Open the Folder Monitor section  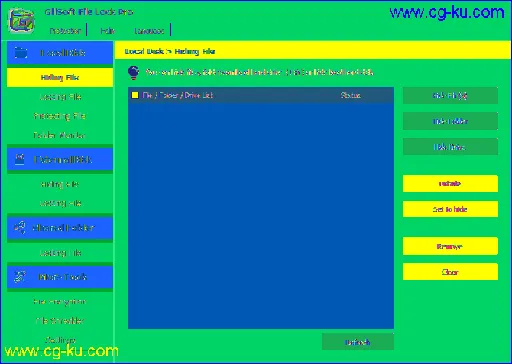[59, 135]
